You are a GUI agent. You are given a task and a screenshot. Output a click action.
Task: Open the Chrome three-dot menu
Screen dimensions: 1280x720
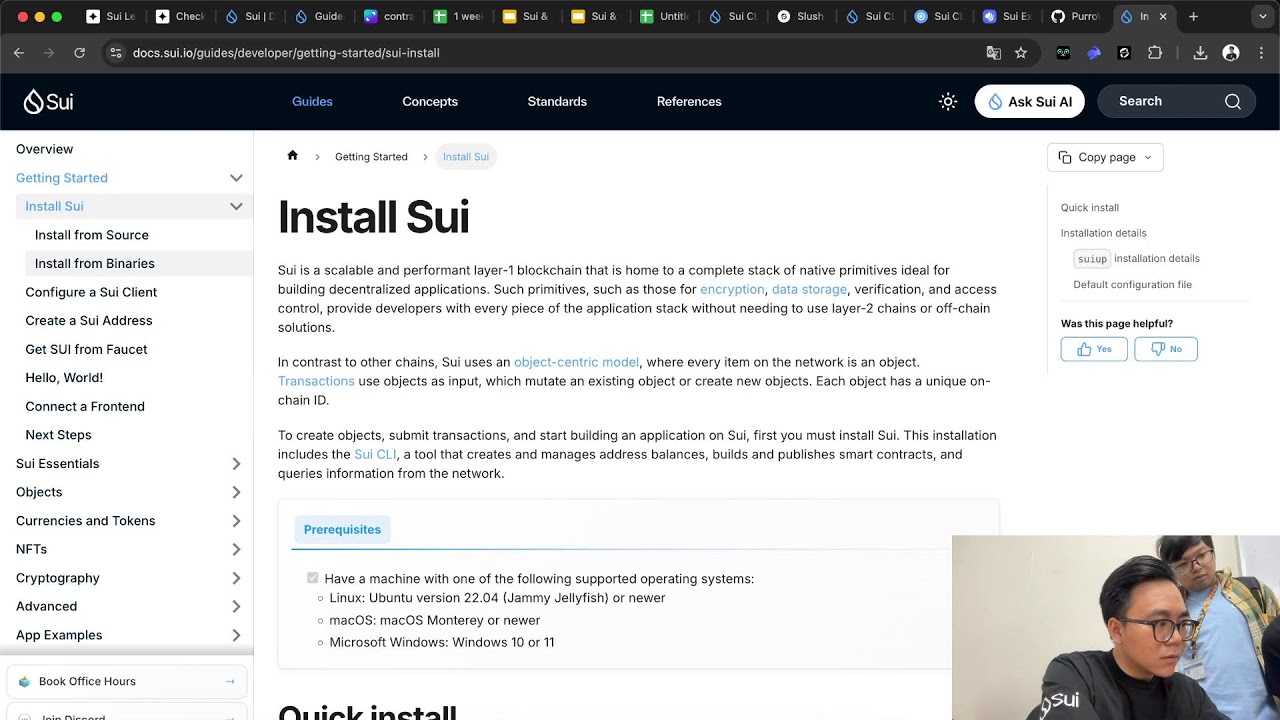tap(1261, 53)
